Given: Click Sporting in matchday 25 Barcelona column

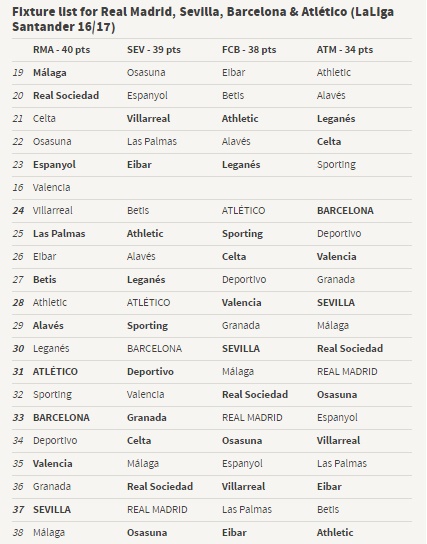Looking at the screenshot, I should click(x=242, y=234).
